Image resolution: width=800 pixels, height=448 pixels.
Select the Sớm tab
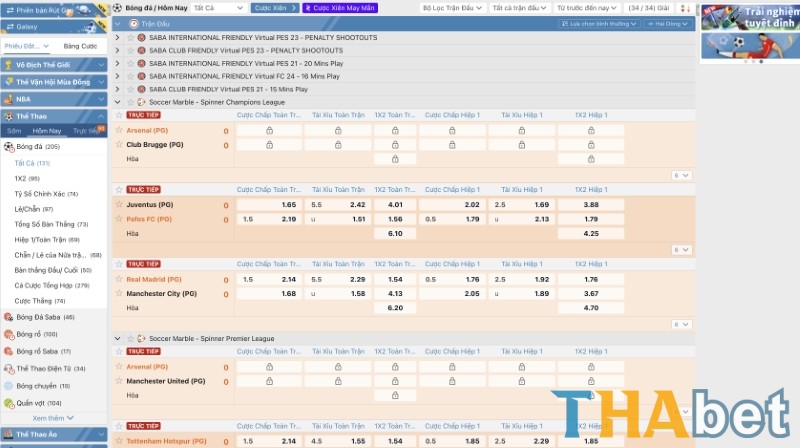[x=14, y=131]
